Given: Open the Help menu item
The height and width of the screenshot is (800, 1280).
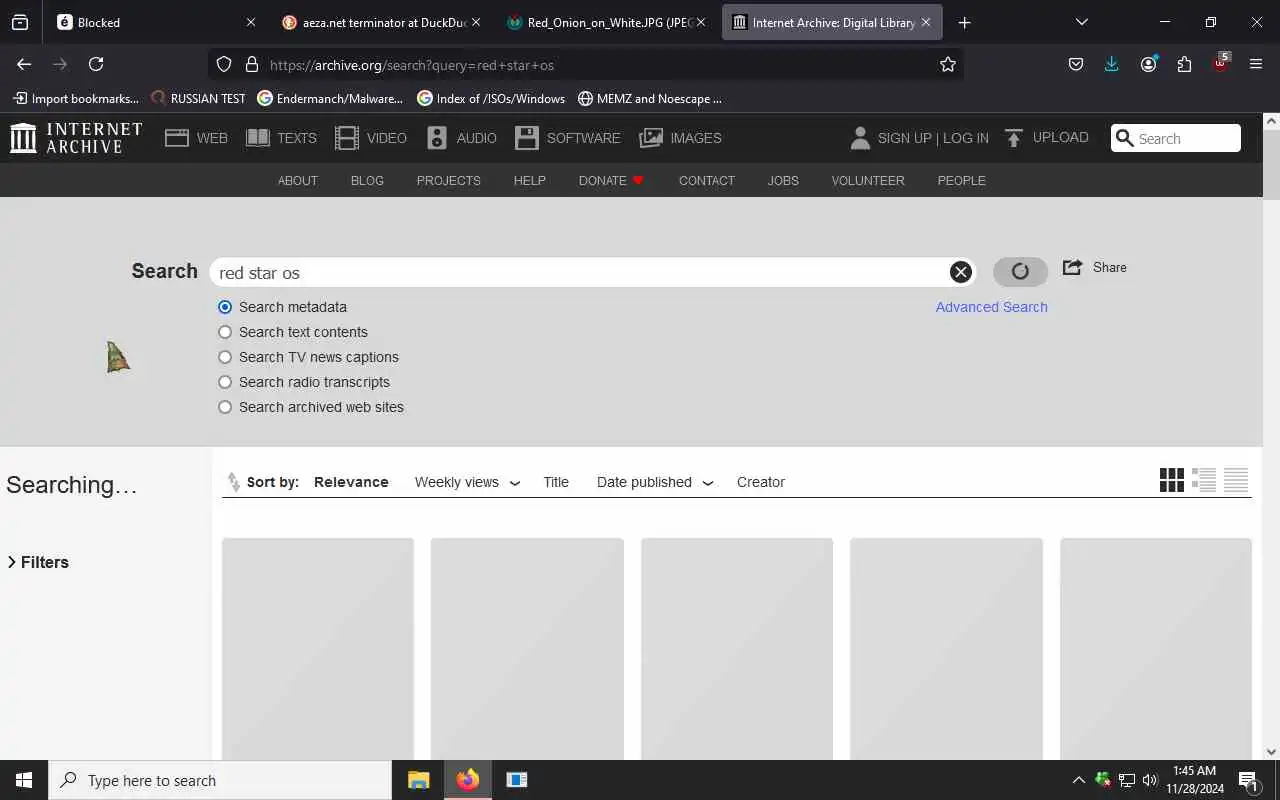Looking at the screenshot, I should [x=530, y=180].
